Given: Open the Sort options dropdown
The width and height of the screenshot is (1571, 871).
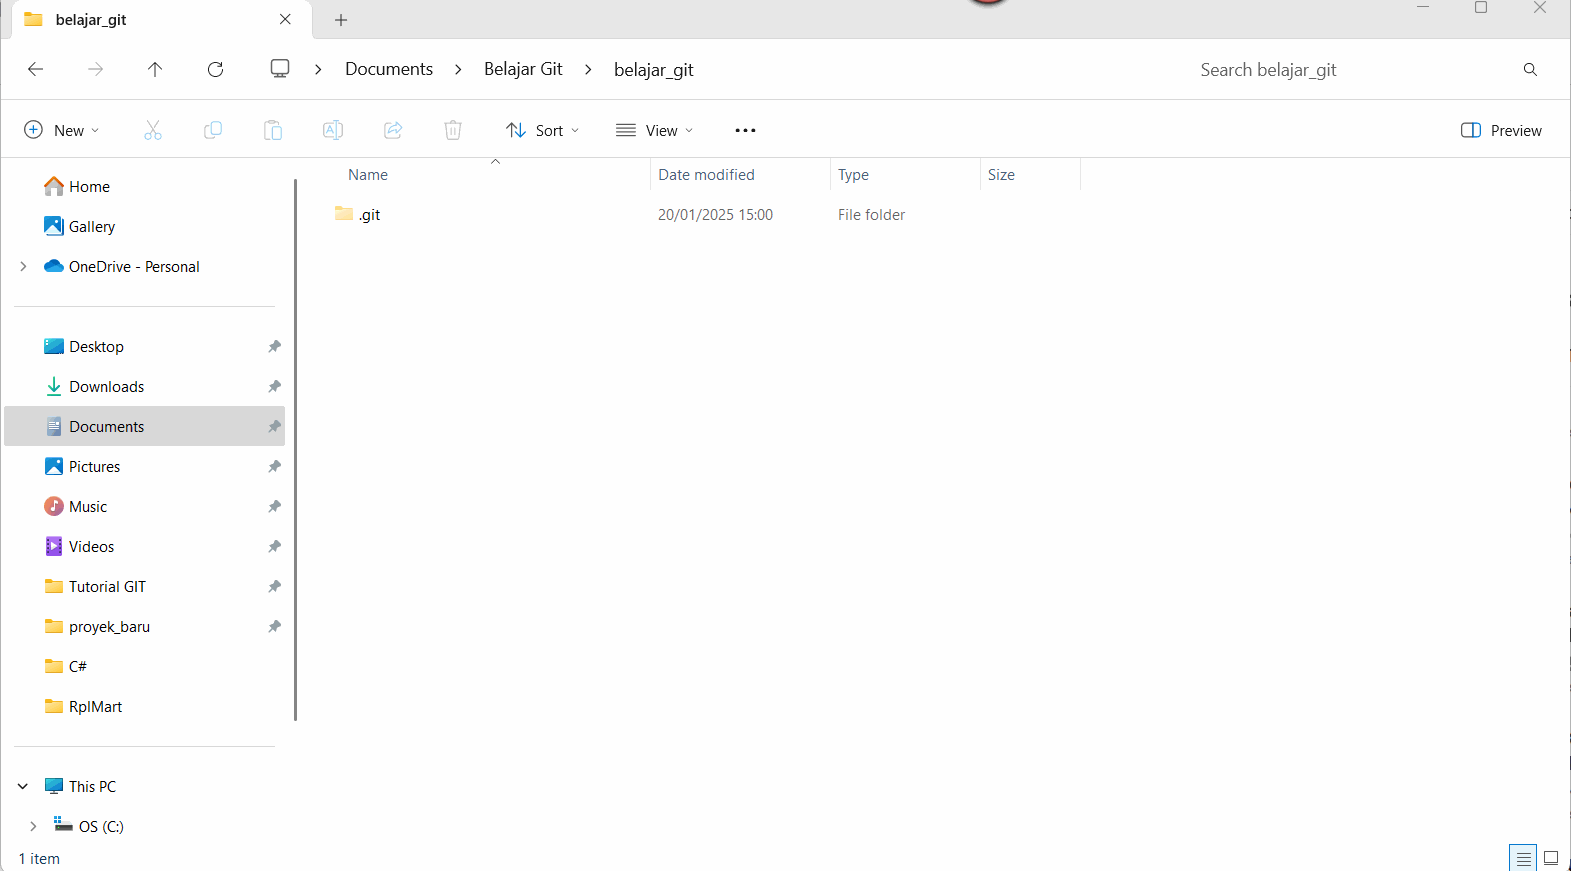Looking at the screenshot, I should 543,130.
